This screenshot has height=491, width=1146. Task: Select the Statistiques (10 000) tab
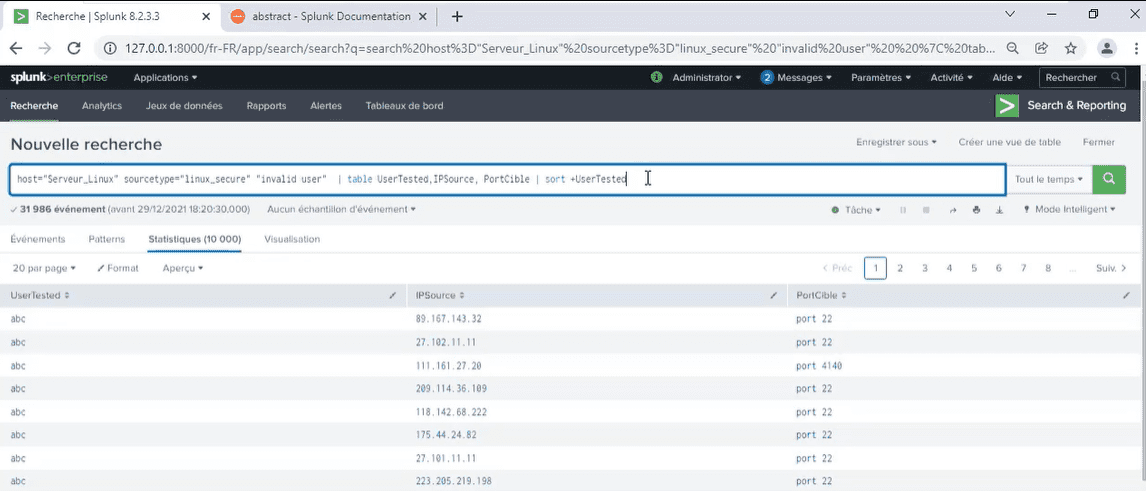pos(194,239)
